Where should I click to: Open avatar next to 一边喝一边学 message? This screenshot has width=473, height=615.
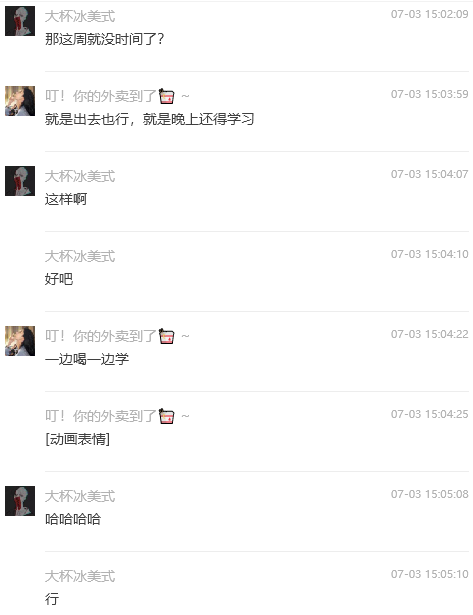(20, 341)
